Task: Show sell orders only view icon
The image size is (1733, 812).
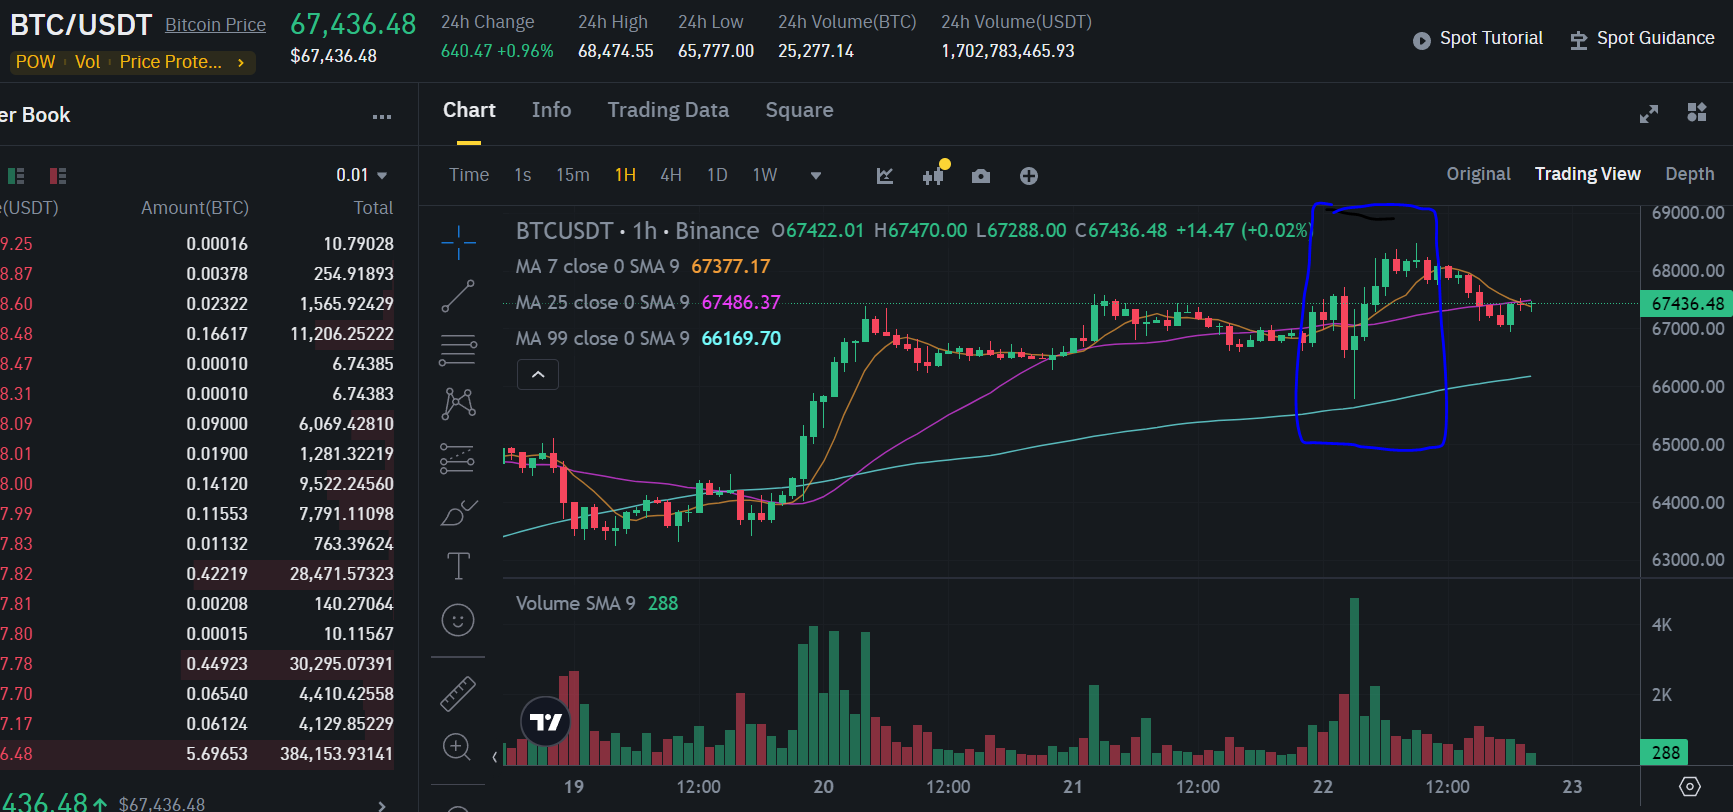Action: coord(58,176)
